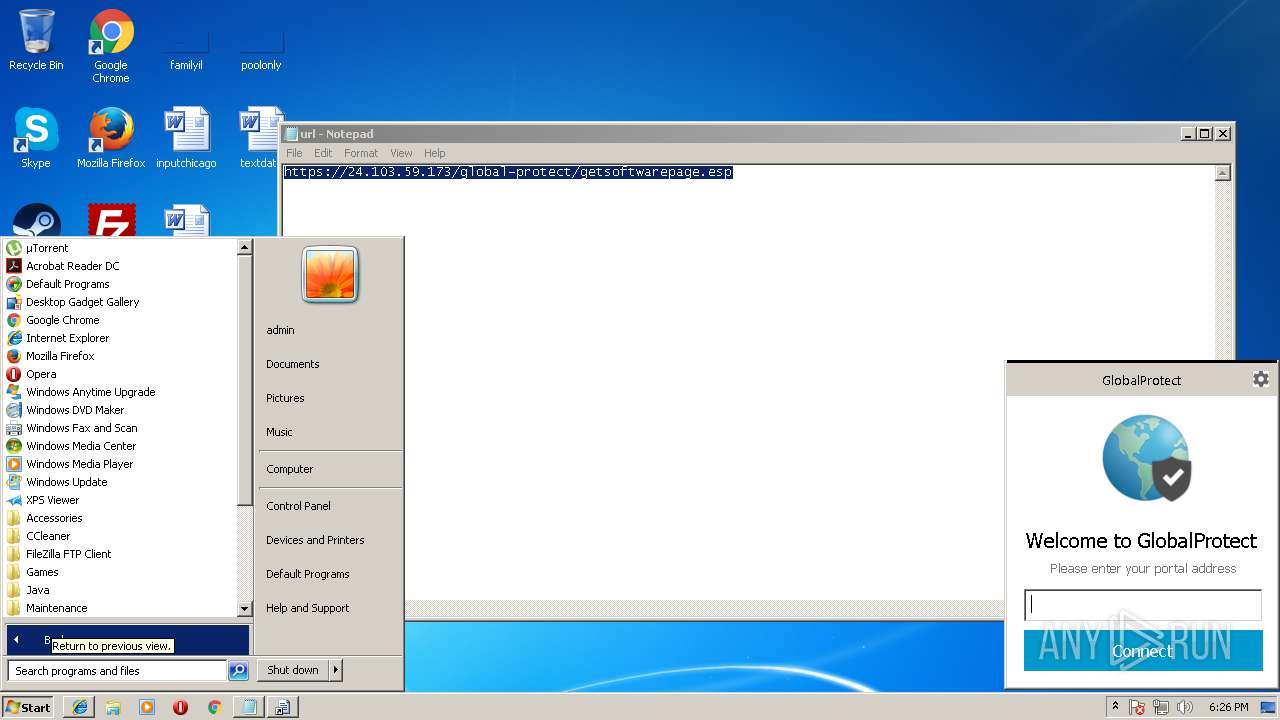Click the GlobalProtect globe shield logo
The image size is (1280, 720).
tap(1146, 458)
